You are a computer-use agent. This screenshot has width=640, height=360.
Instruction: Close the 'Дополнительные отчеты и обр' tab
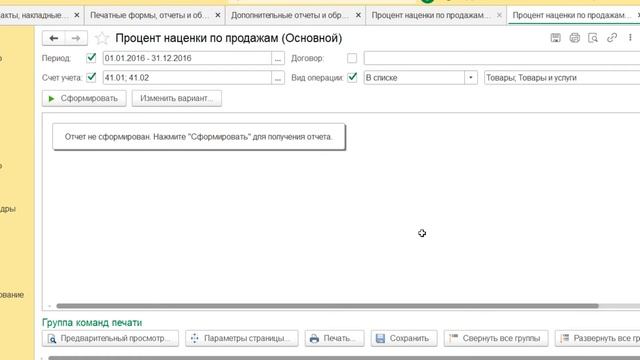point(358,15)
